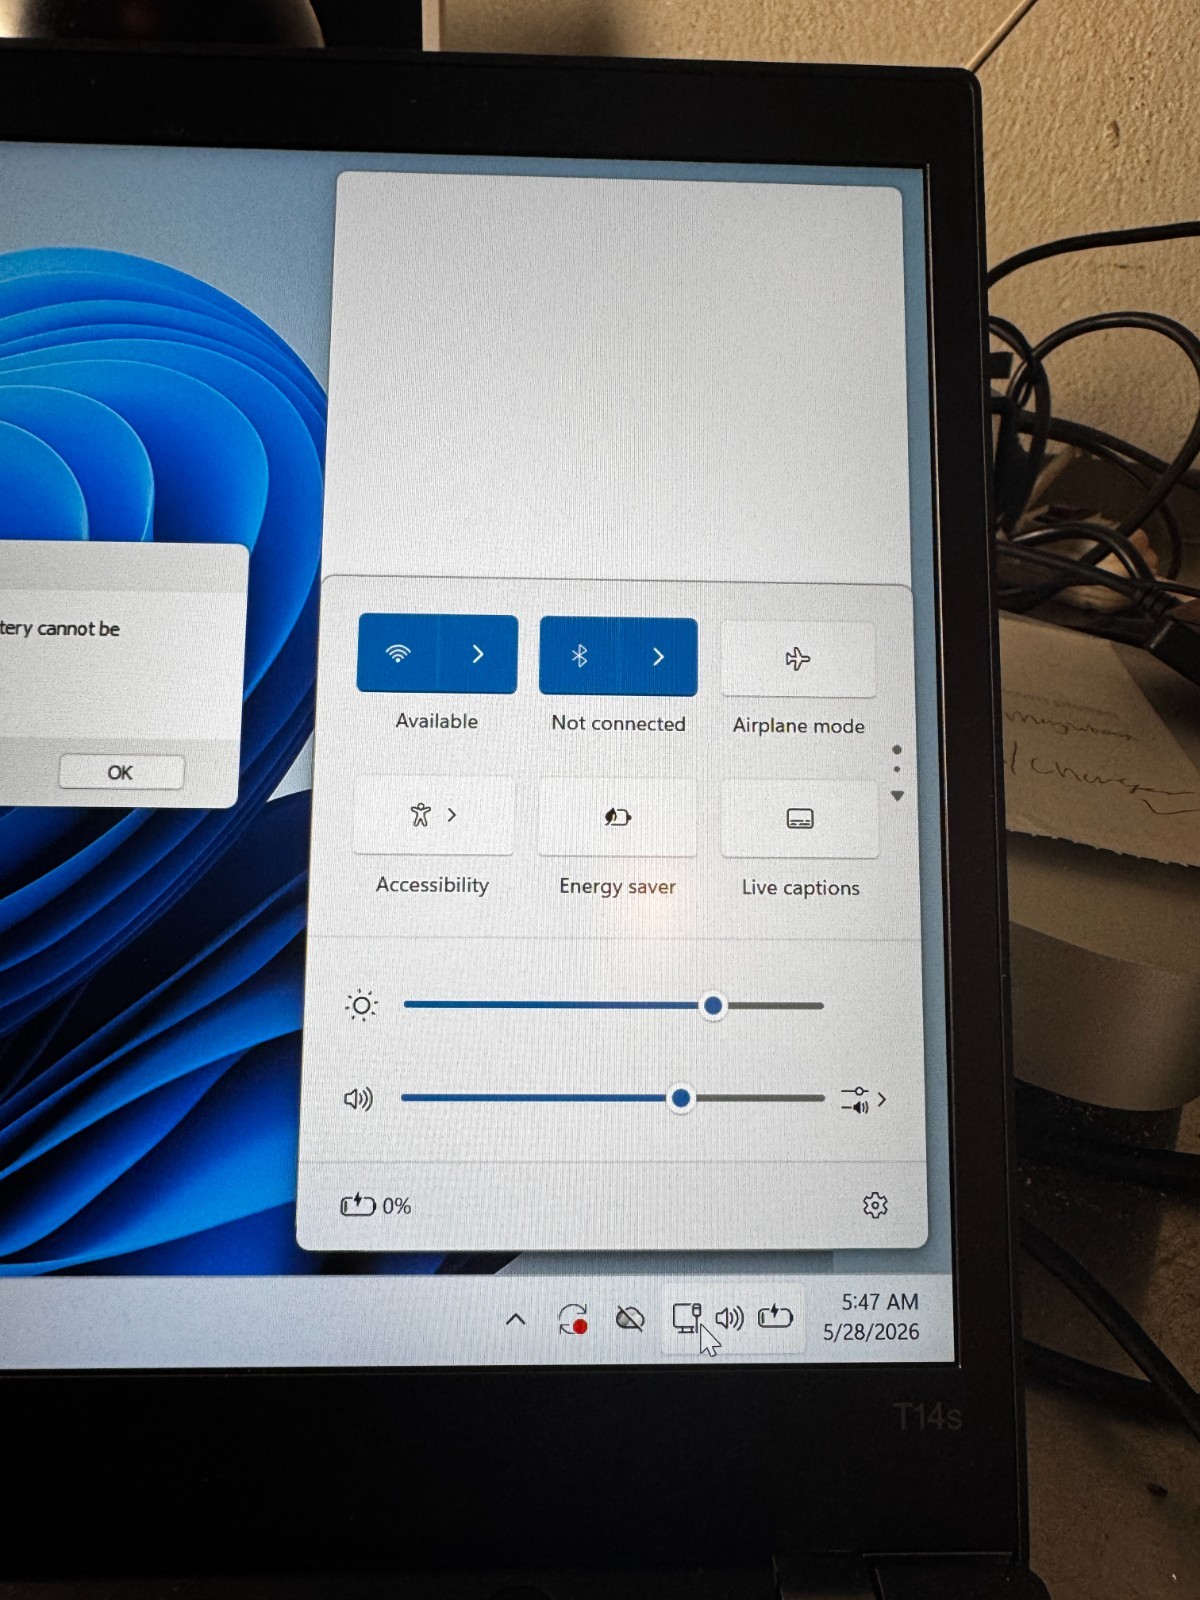
Task: Expand sound output chevron beside volume
Action: [881, 1100]
